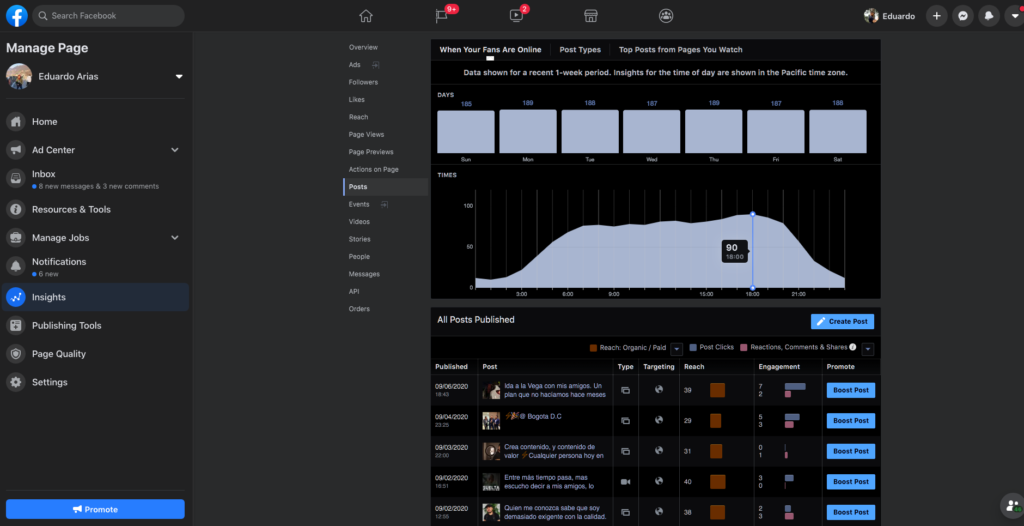Open the notifications bell icon in top bar

point(989,16)
